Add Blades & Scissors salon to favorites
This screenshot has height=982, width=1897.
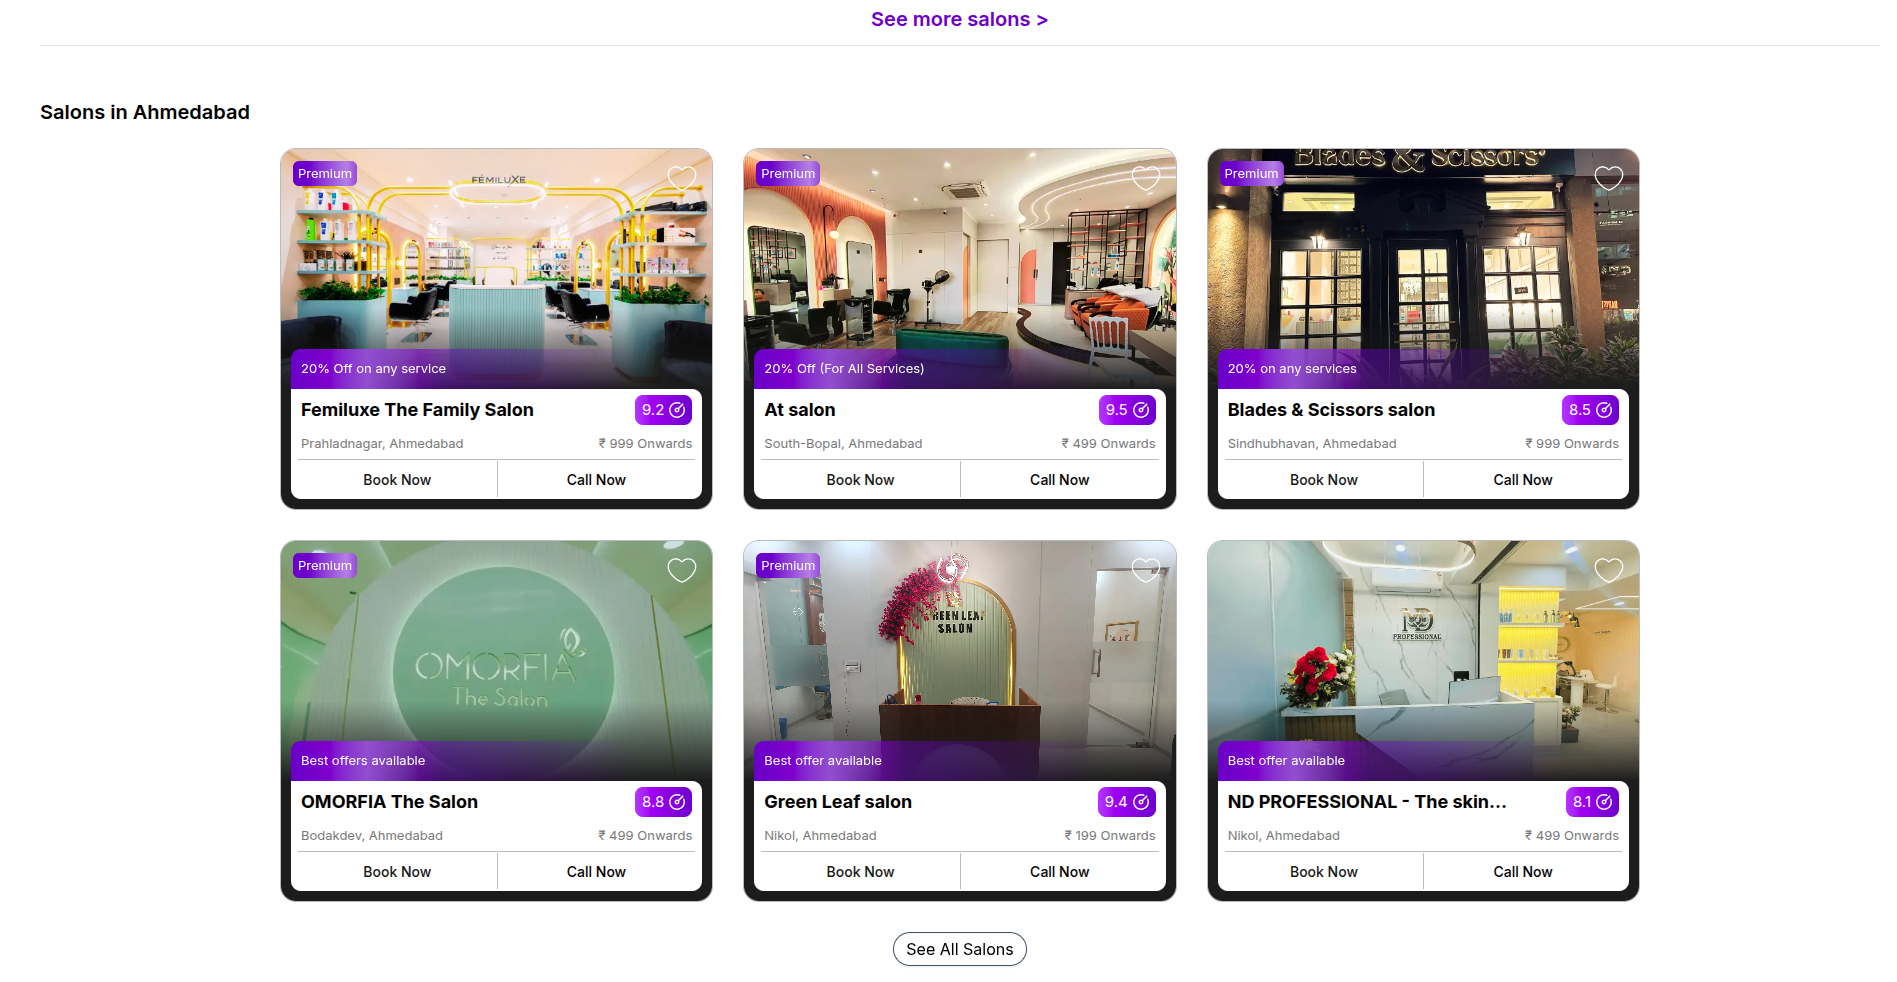[1609, 179]
